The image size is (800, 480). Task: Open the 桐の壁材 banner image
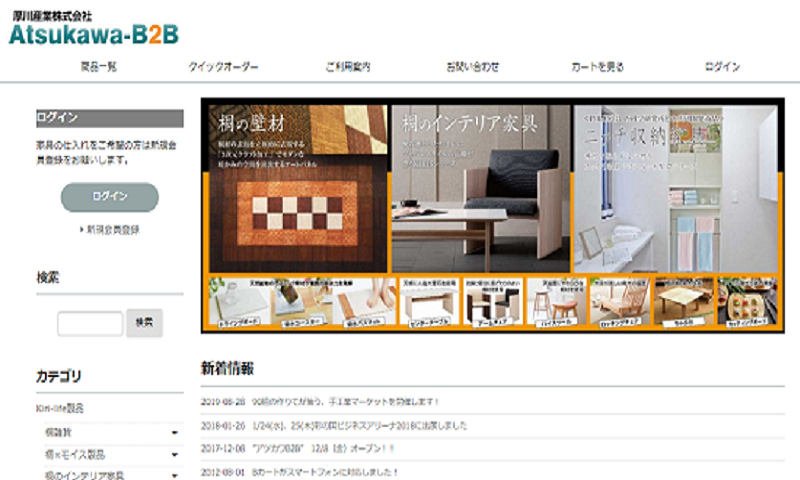pyautogui.click(x=298, y=188)
